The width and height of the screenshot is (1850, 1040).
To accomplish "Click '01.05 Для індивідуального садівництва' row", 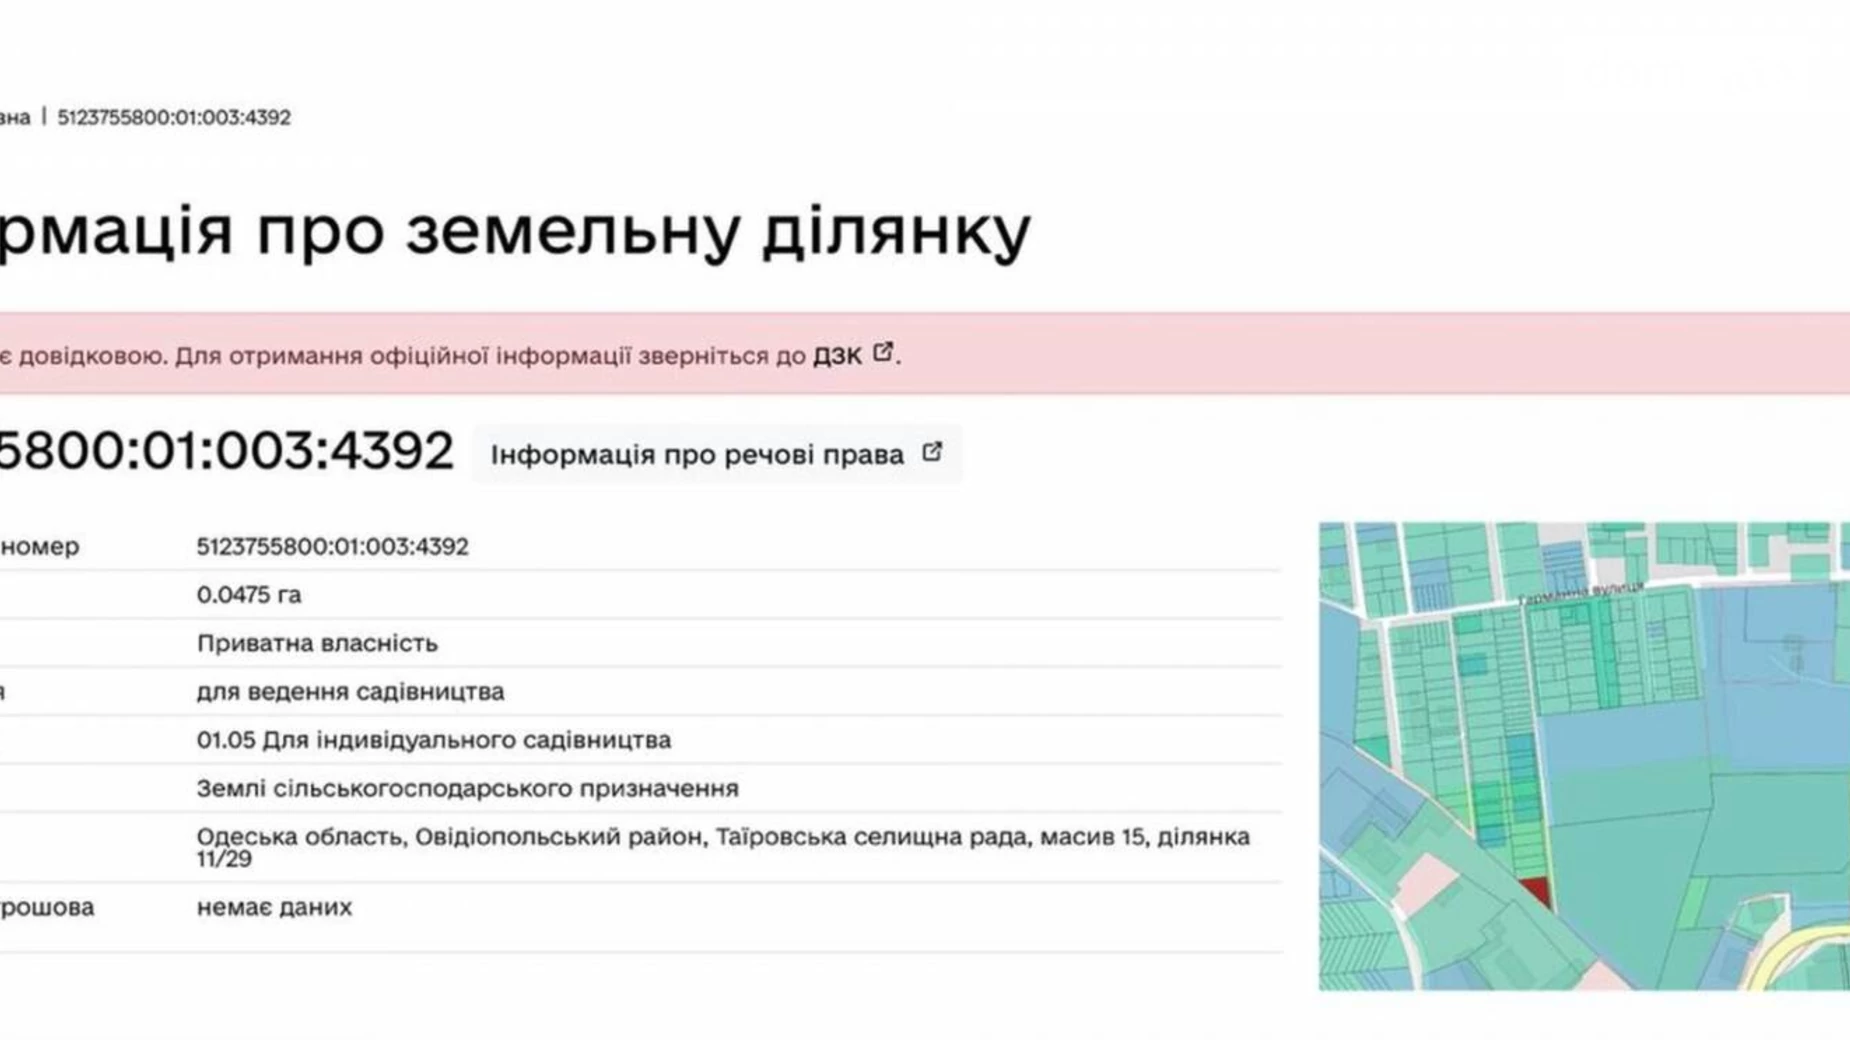I will point(433,740).
